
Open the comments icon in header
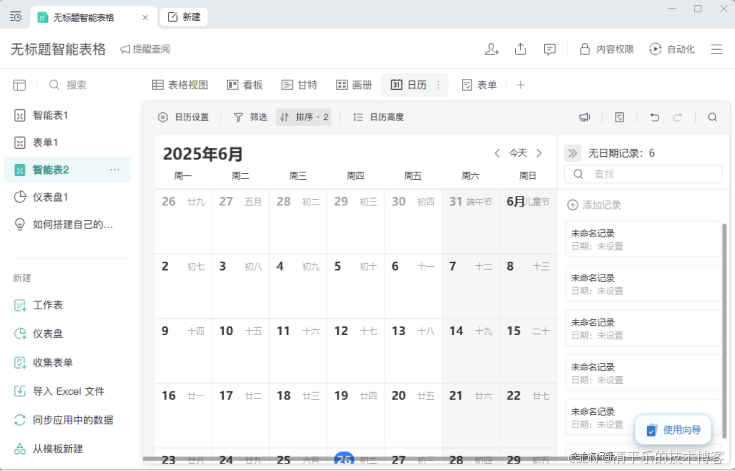(x=549, y=49)
